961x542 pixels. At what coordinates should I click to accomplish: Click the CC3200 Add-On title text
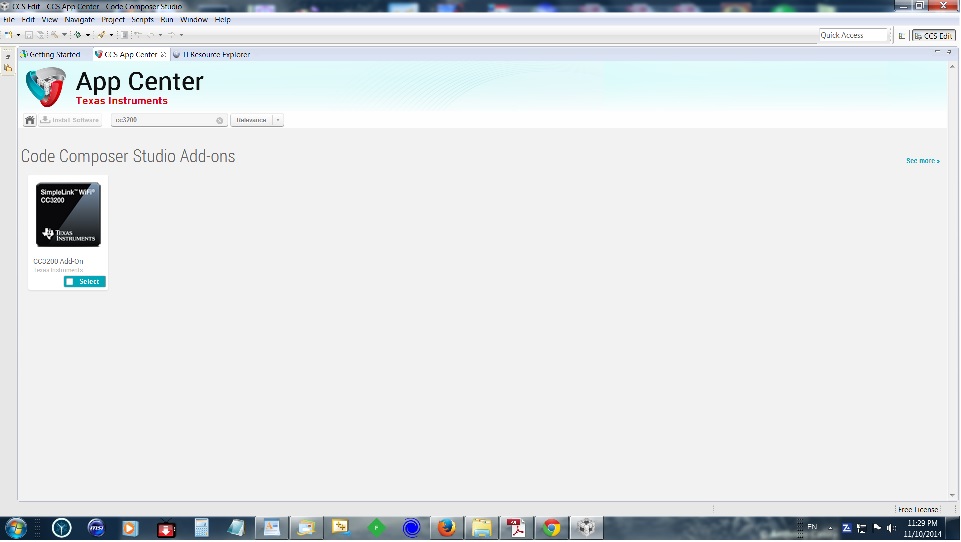[58, 261]
